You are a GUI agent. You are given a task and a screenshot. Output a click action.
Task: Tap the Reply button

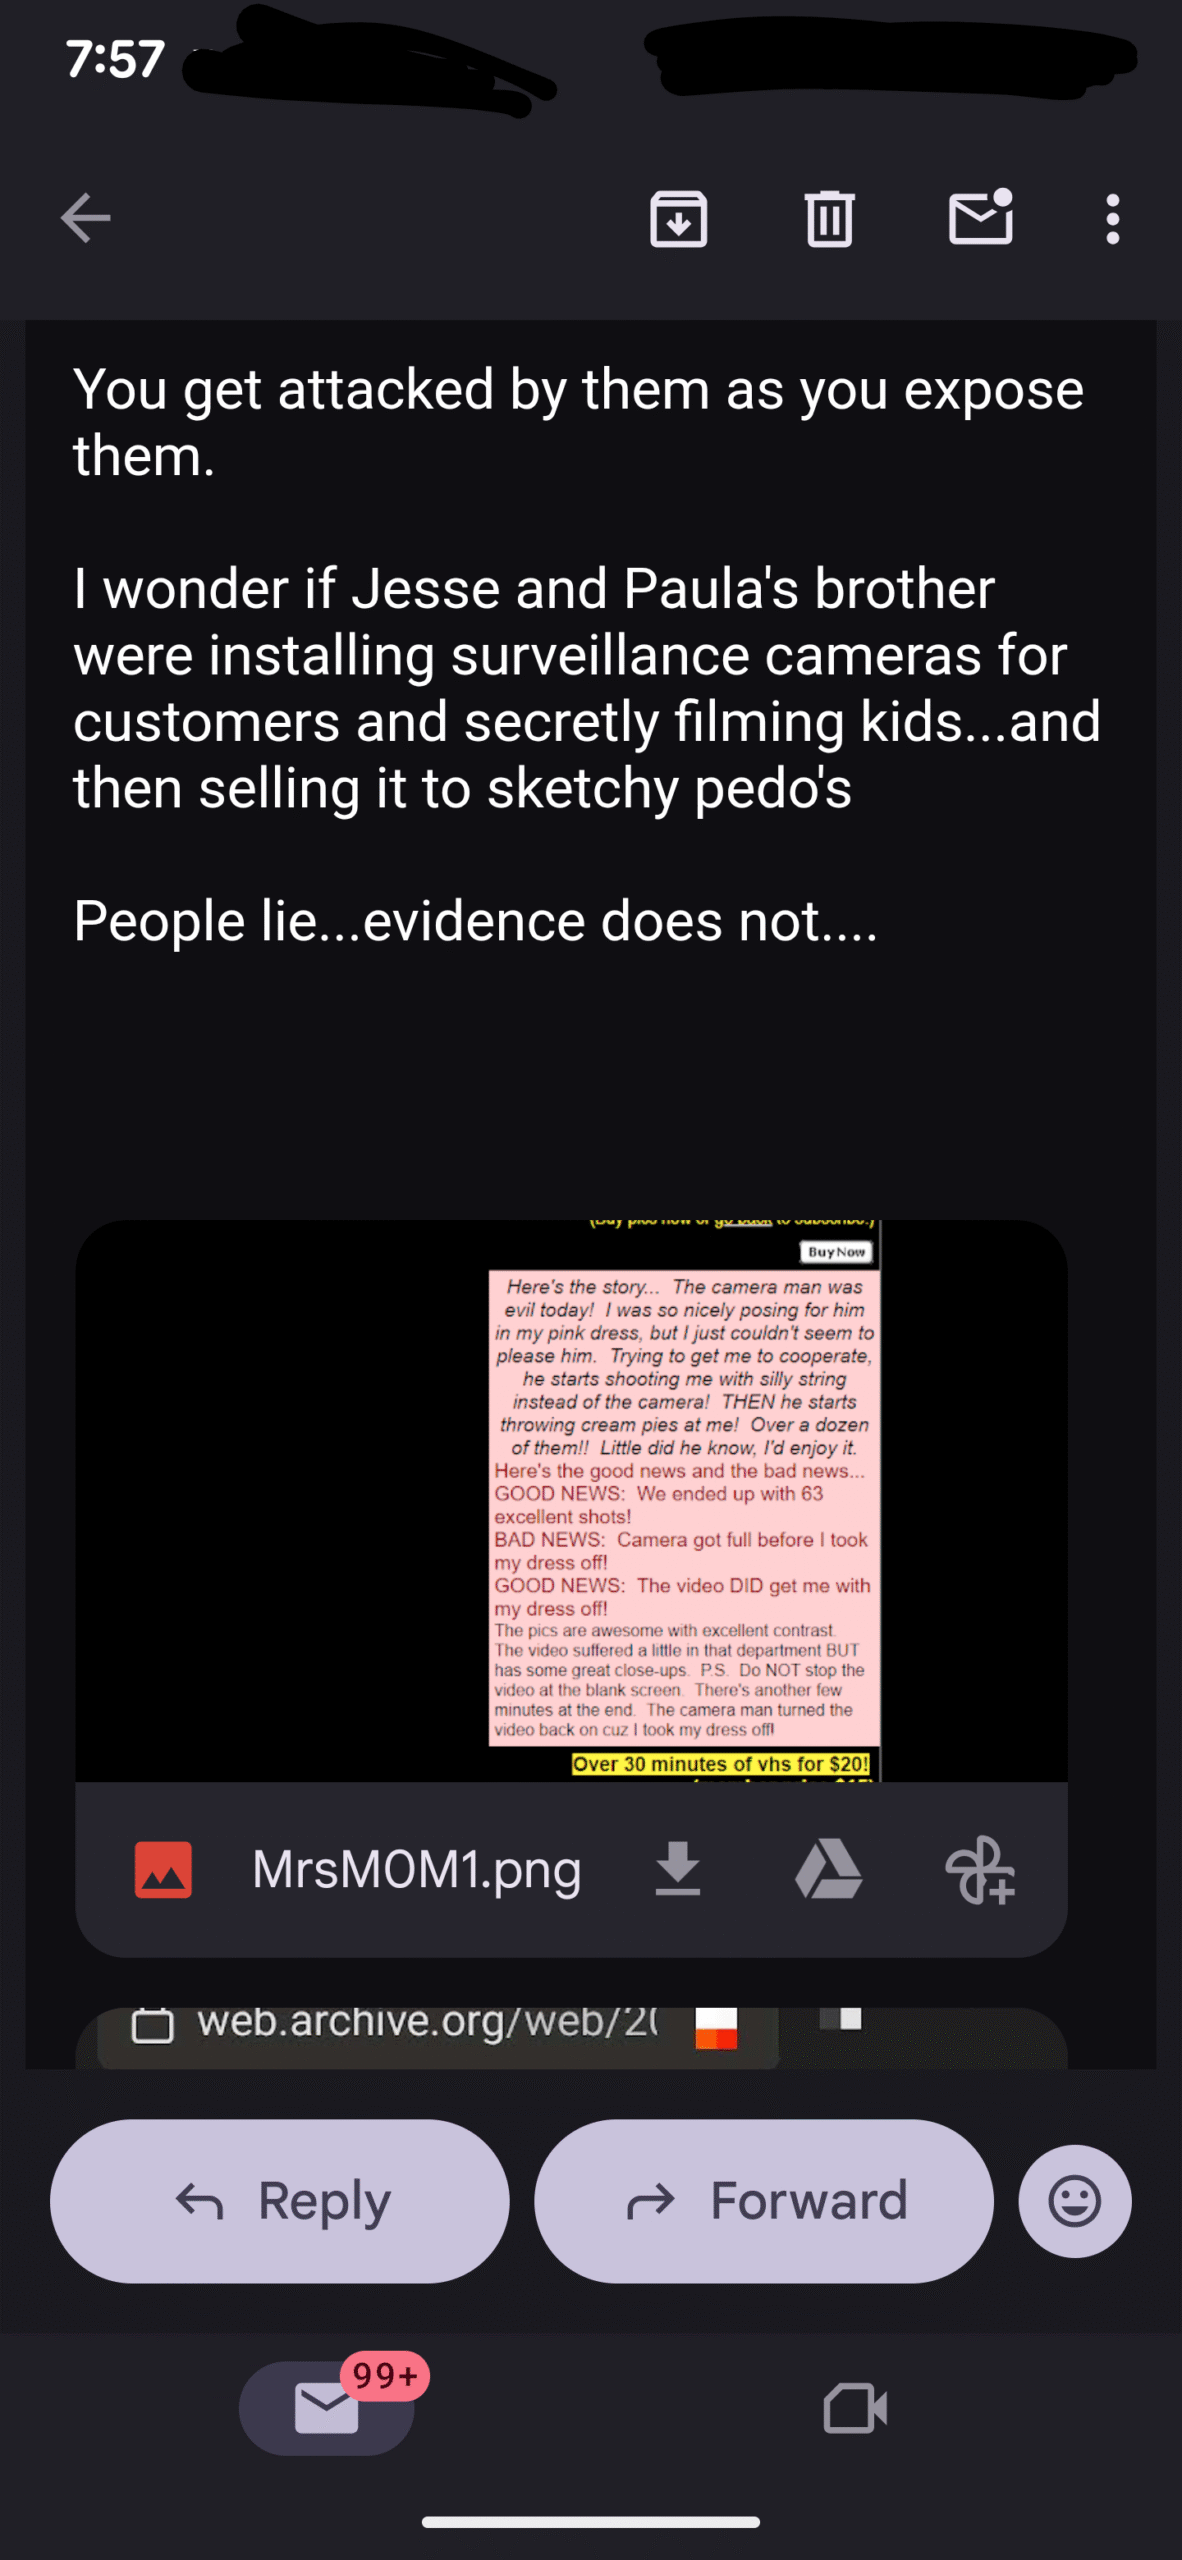pos(279,2200)
